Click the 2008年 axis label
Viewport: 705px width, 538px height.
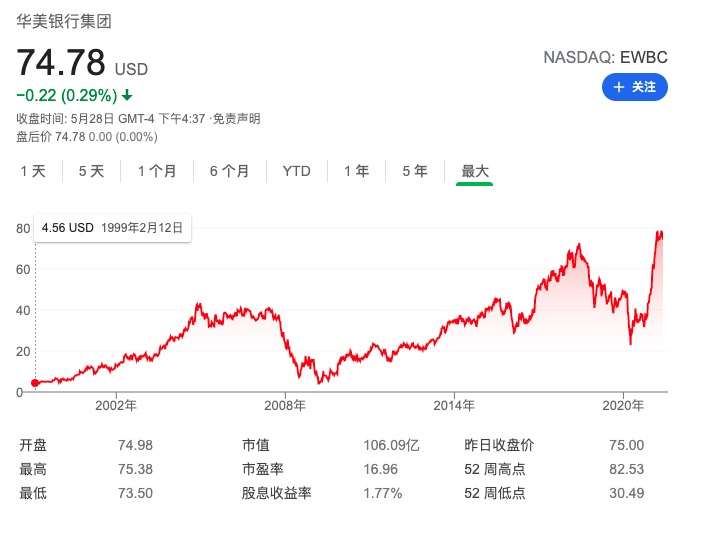pos(285,405)
